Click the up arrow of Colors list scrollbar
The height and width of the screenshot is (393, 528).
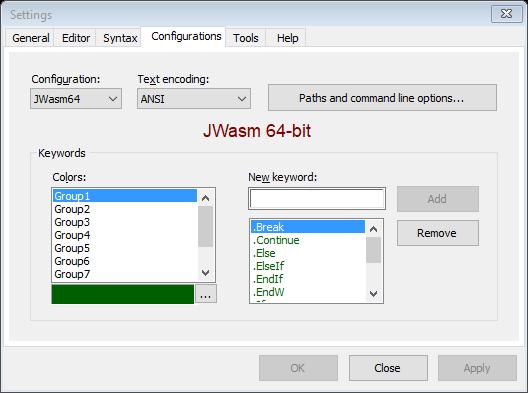[205, 198]
